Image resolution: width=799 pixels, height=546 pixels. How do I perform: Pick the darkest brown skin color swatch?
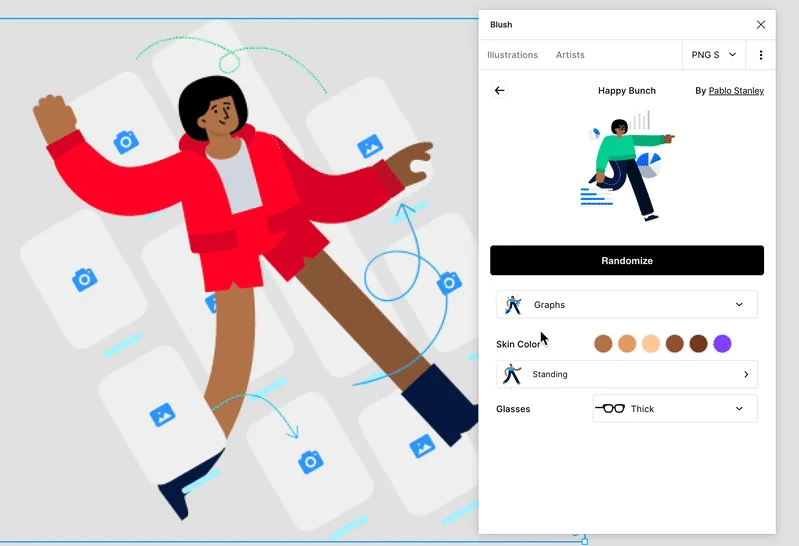click(x=698, y=344)
